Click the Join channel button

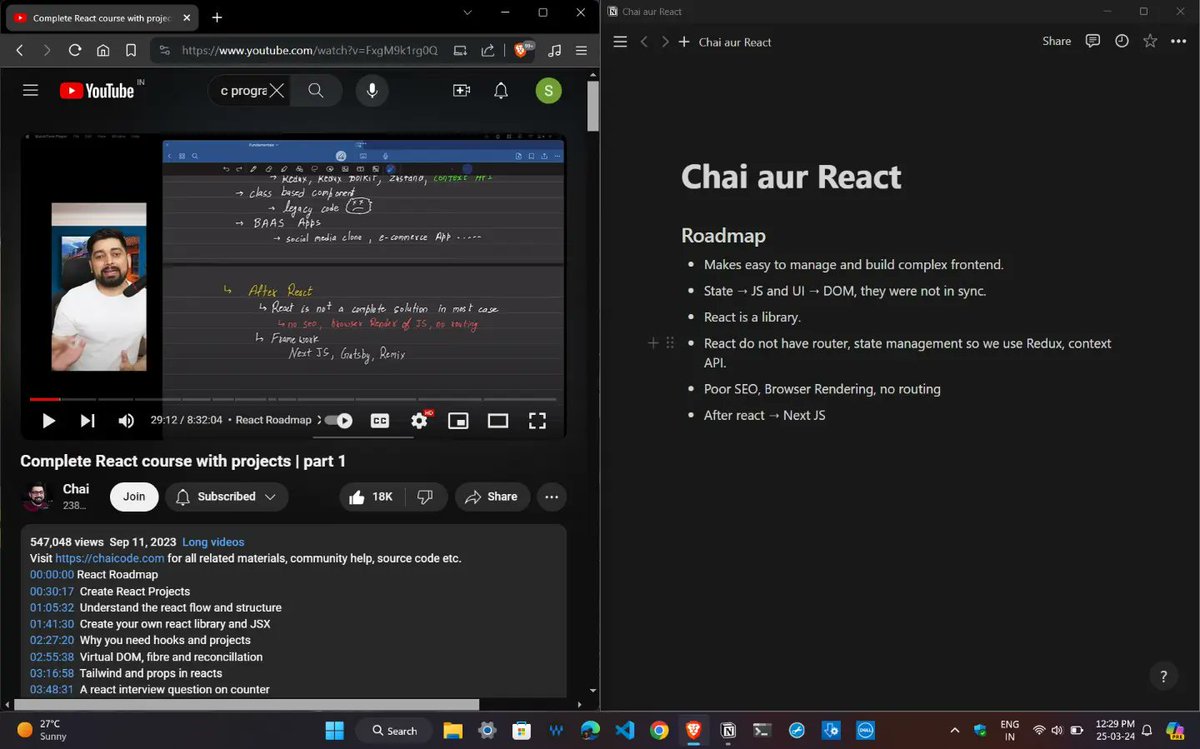(x=134, y=496)
